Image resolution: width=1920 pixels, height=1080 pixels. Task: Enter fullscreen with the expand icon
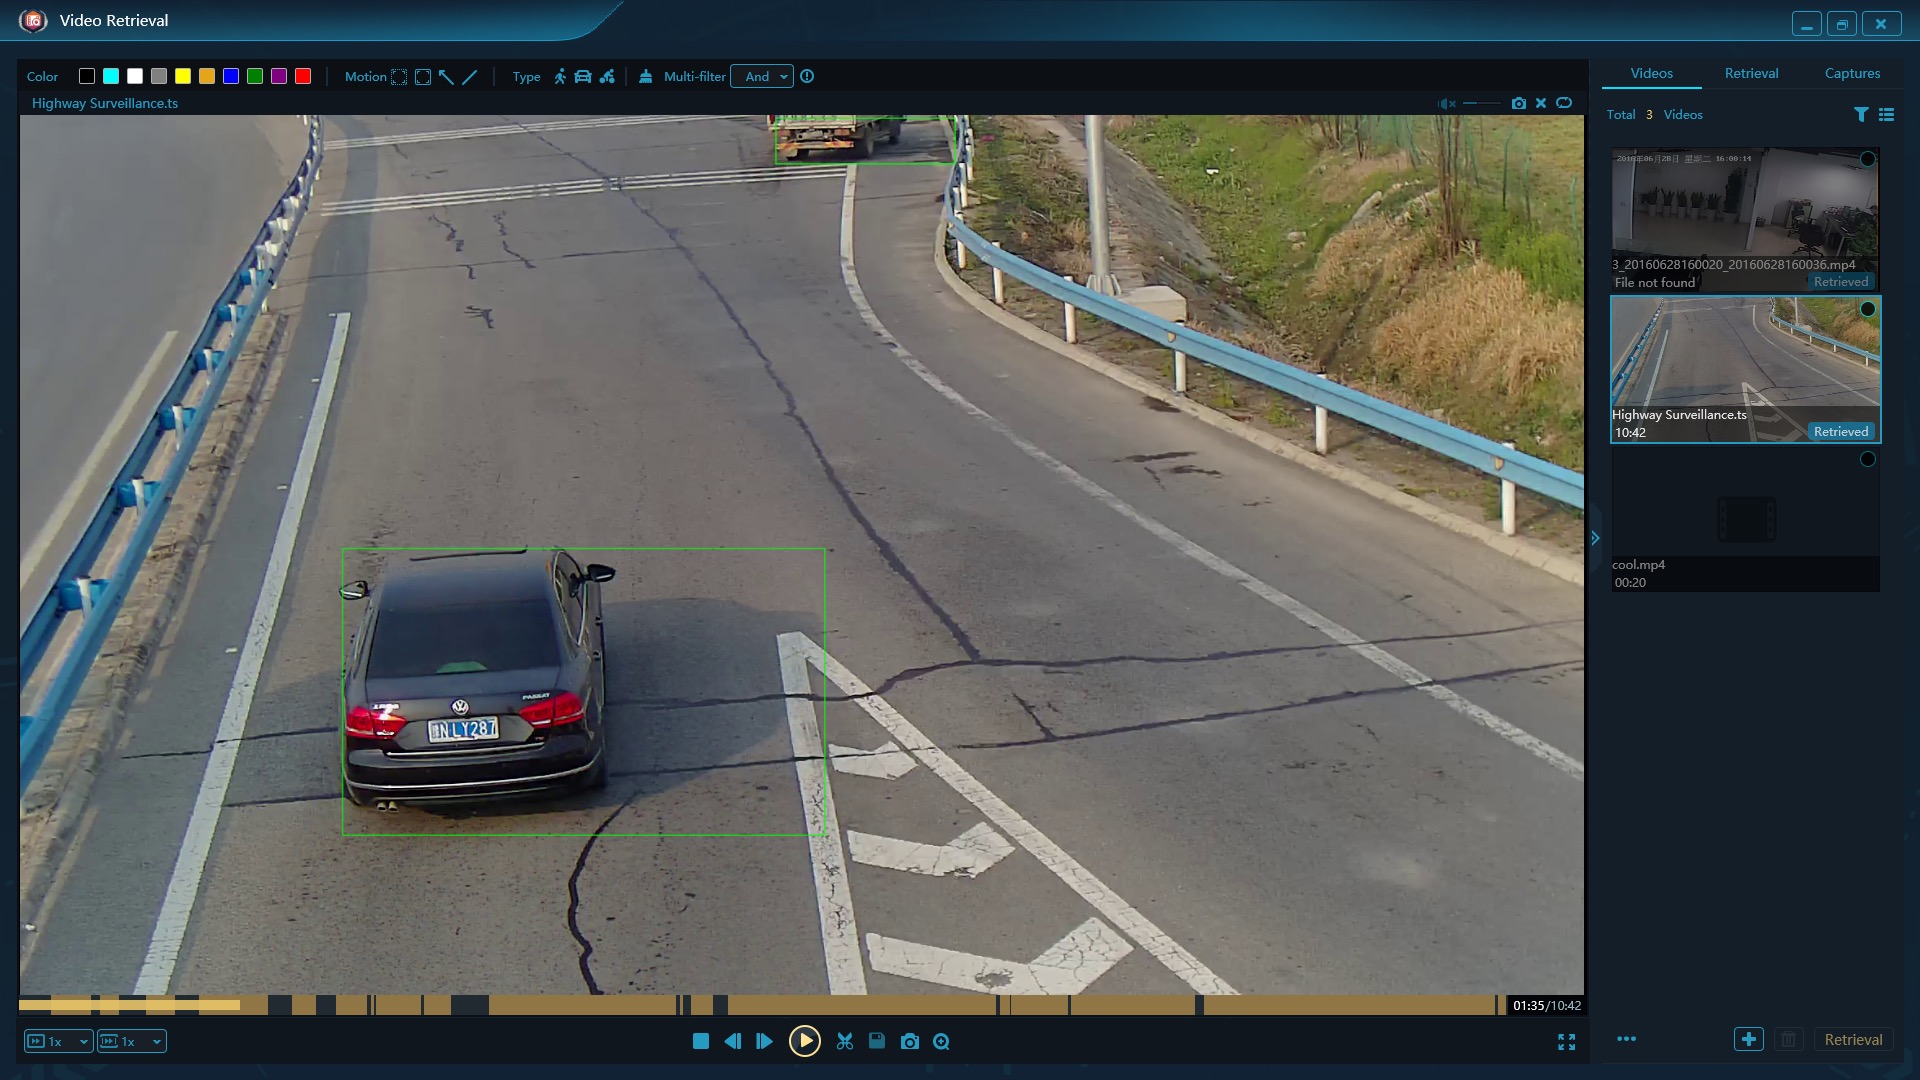pos(1566,1042)
